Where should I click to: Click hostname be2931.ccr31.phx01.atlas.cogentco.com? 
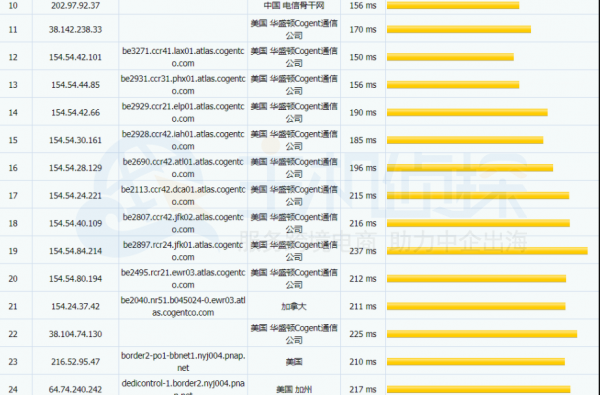click(x=183, y=85)
